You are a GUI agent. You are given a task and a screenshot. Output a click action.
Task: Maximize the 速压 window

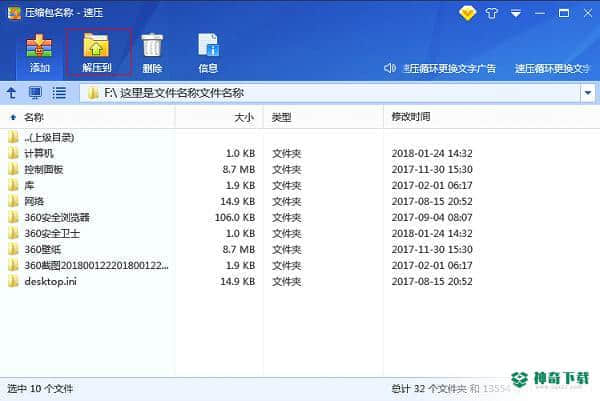[564, 13]
